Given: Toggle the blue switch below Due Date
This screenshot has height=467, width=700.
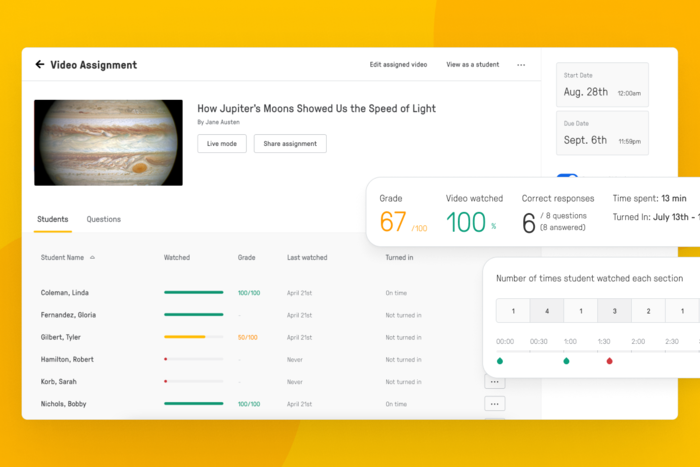Looking at the screenshot, I should [567, 176].
